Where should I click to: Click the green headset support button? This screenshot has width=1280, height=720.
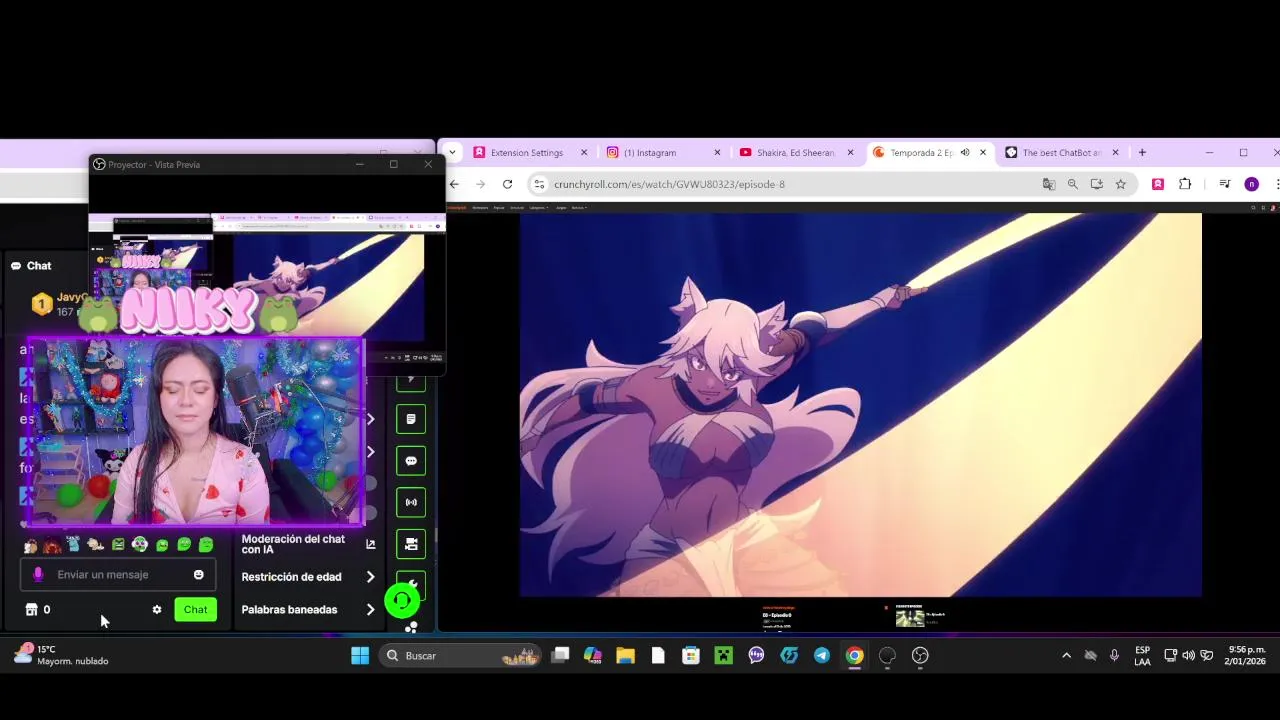402,600
